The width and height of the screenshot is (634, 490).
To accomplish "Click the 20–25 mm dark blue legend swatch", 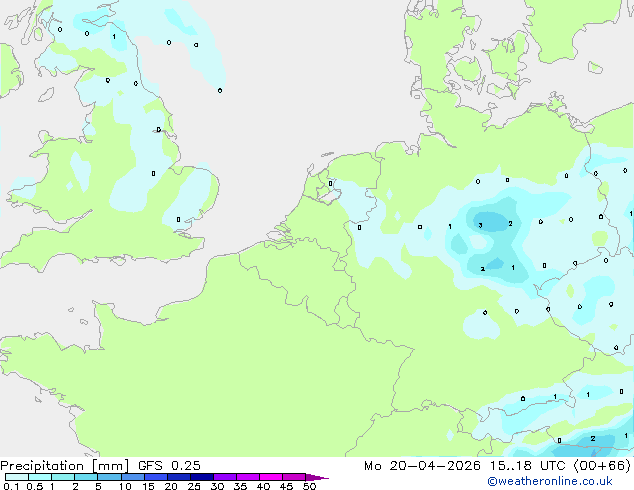I will coord(179,477).
